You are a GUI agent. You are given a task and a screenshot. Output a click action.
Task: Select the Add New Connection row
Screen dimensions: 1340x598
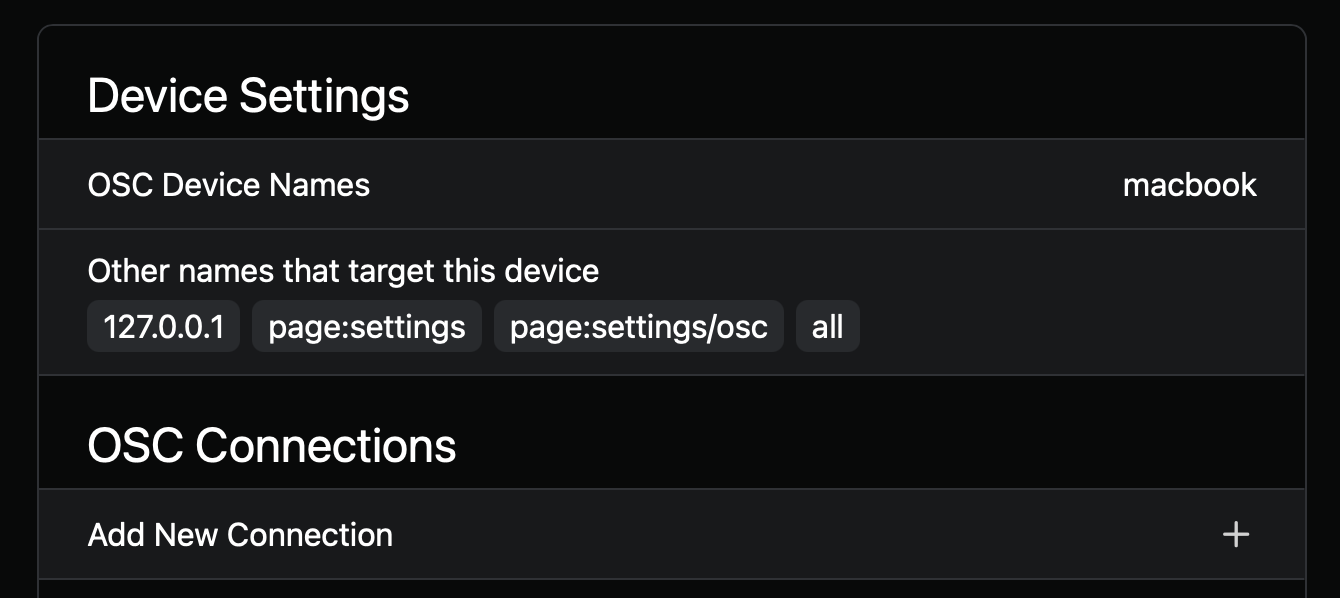pyautogui.click(x=670, y=534)
